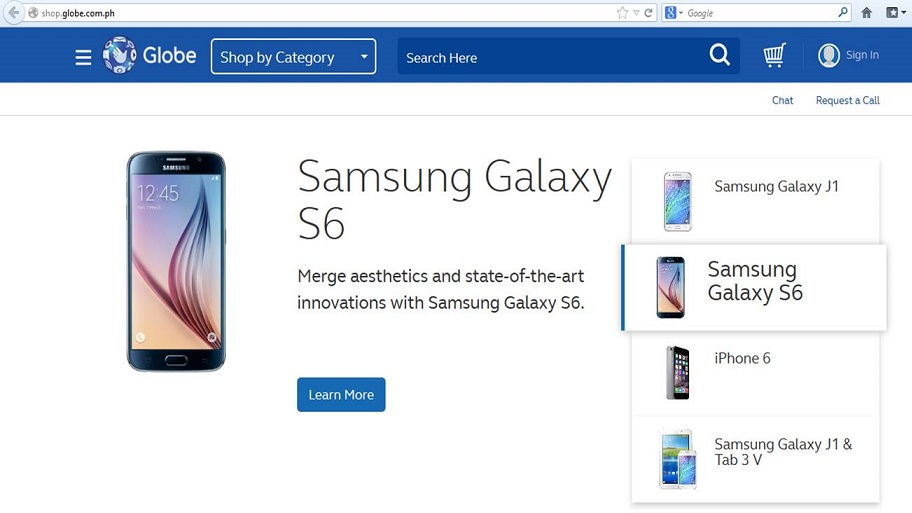Click the large Galaxy S6 phone image

[176, 261]
